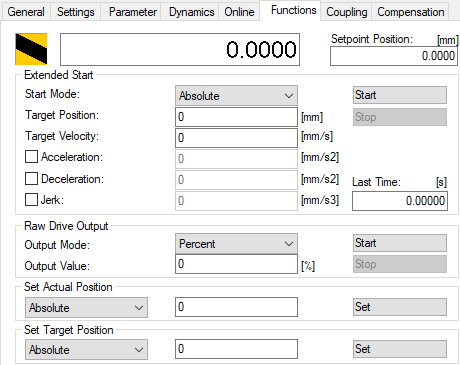Screen dimensions: 460x365
Task: Click the yellow-black striped axis status icon
Action: click(31, 49)
